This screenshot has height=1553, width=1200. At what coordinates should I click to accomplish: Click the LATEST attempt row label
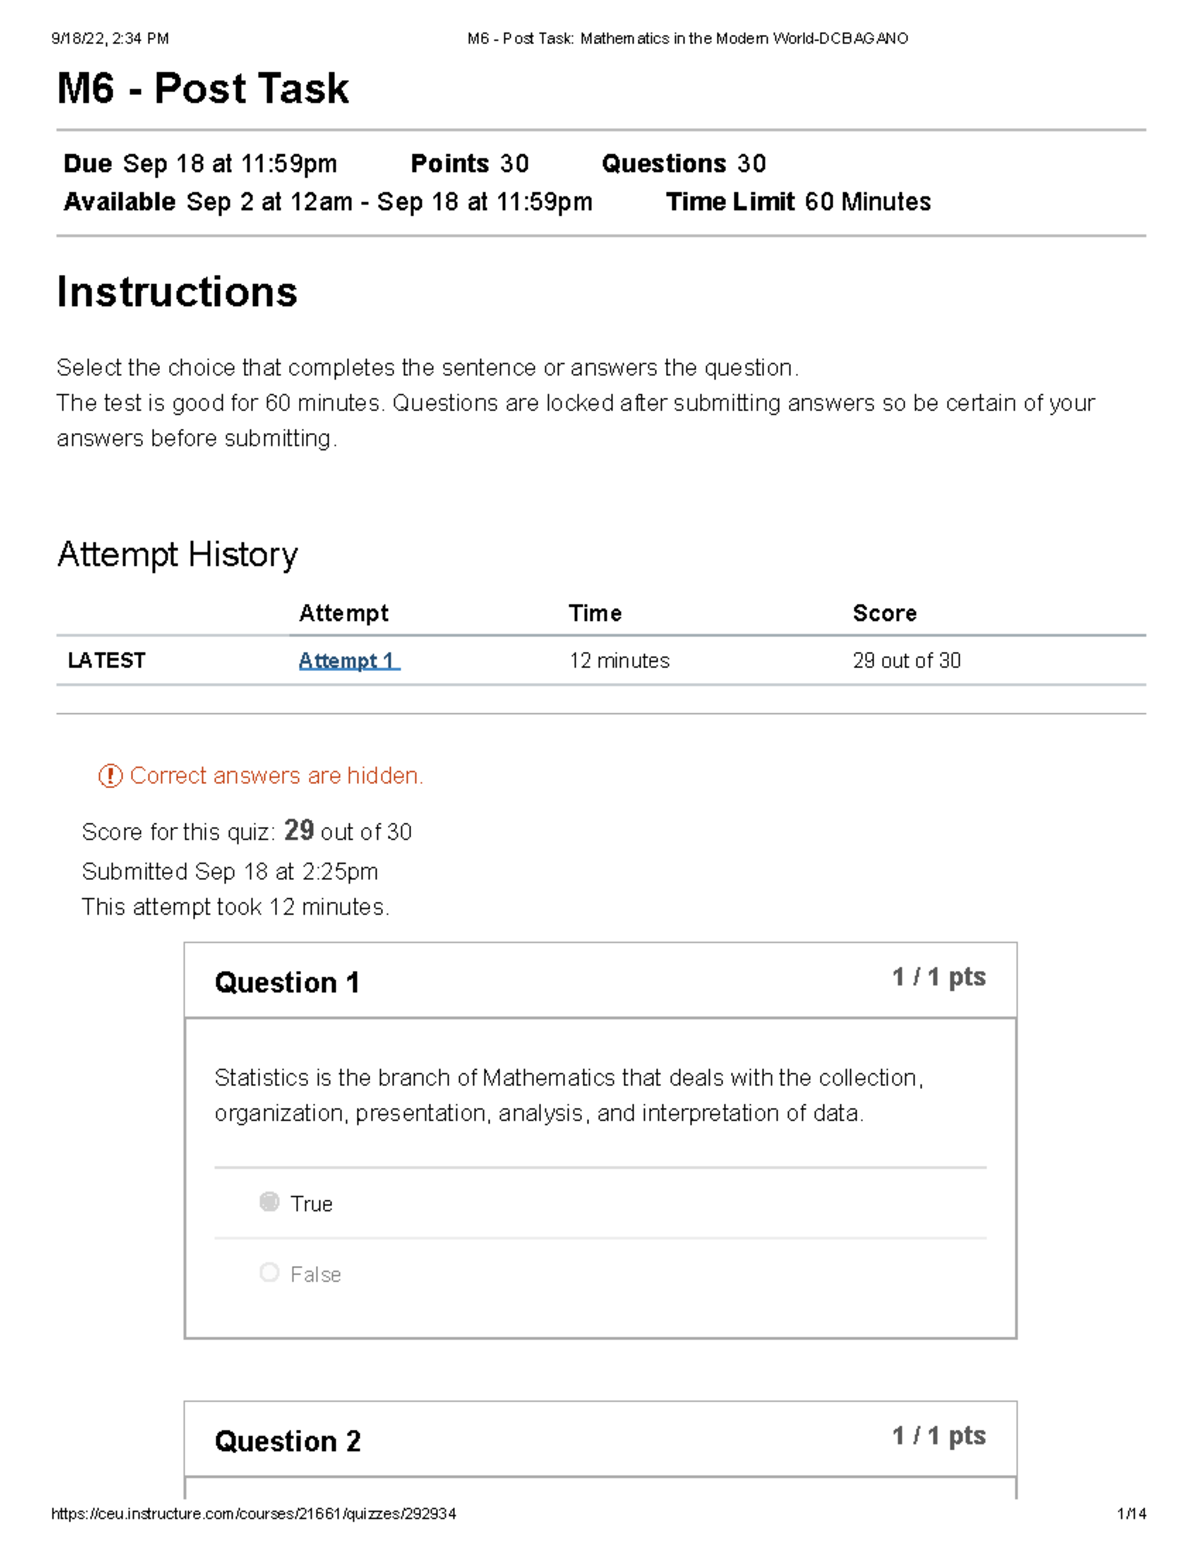coord(106,661)
